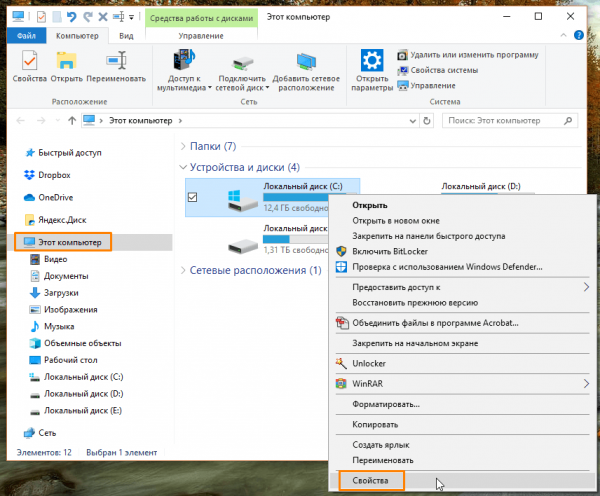Image resolution: width=600 pixels, height=496 pixels.
Task: Expand Предоставить доступ к submenu
Action: click(x=462, y=287)
